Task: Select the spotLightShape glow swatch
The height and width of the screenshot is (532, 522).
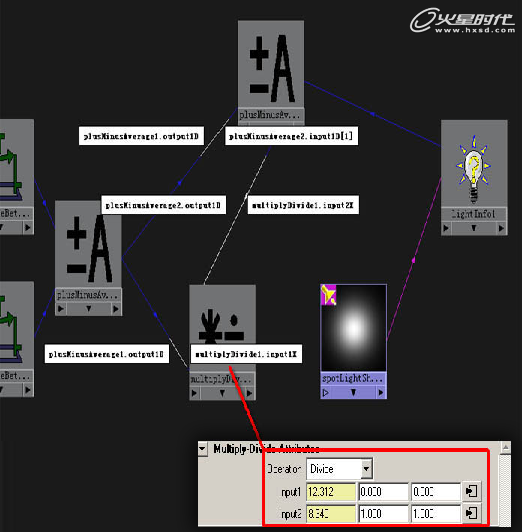Action: (x=353, y=328)
